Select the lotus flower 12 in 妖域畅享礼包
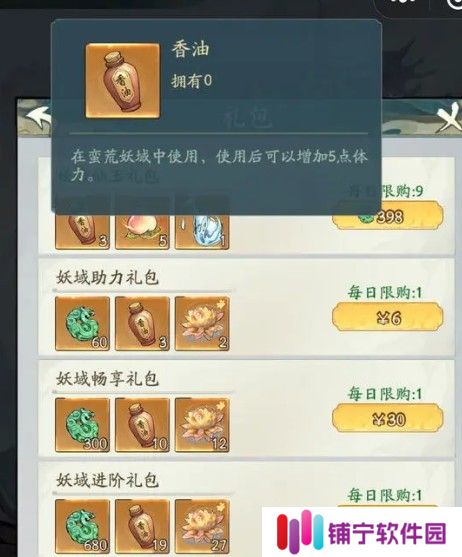 pyautogui.click(x=202, y=425)
